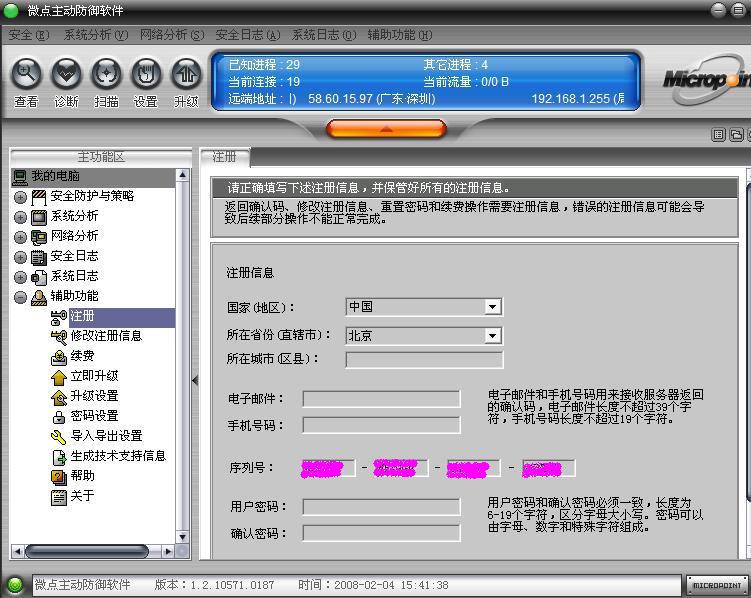Image resolution: width=751 pixels, height=598 pixels.
Task: Click the 立即升级 up-arrow icon
Action: (58, 377)
